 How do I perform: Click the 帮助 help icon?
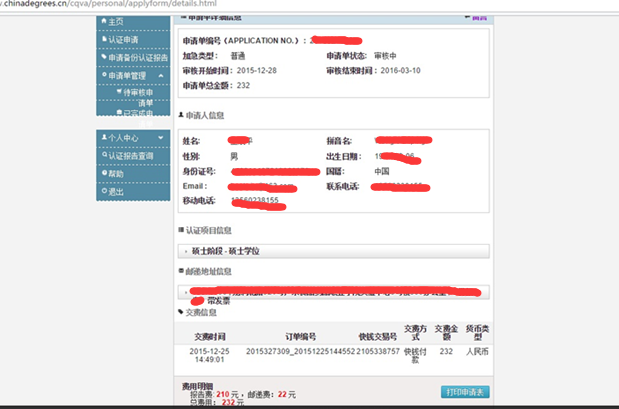click(x=103, y=173)
